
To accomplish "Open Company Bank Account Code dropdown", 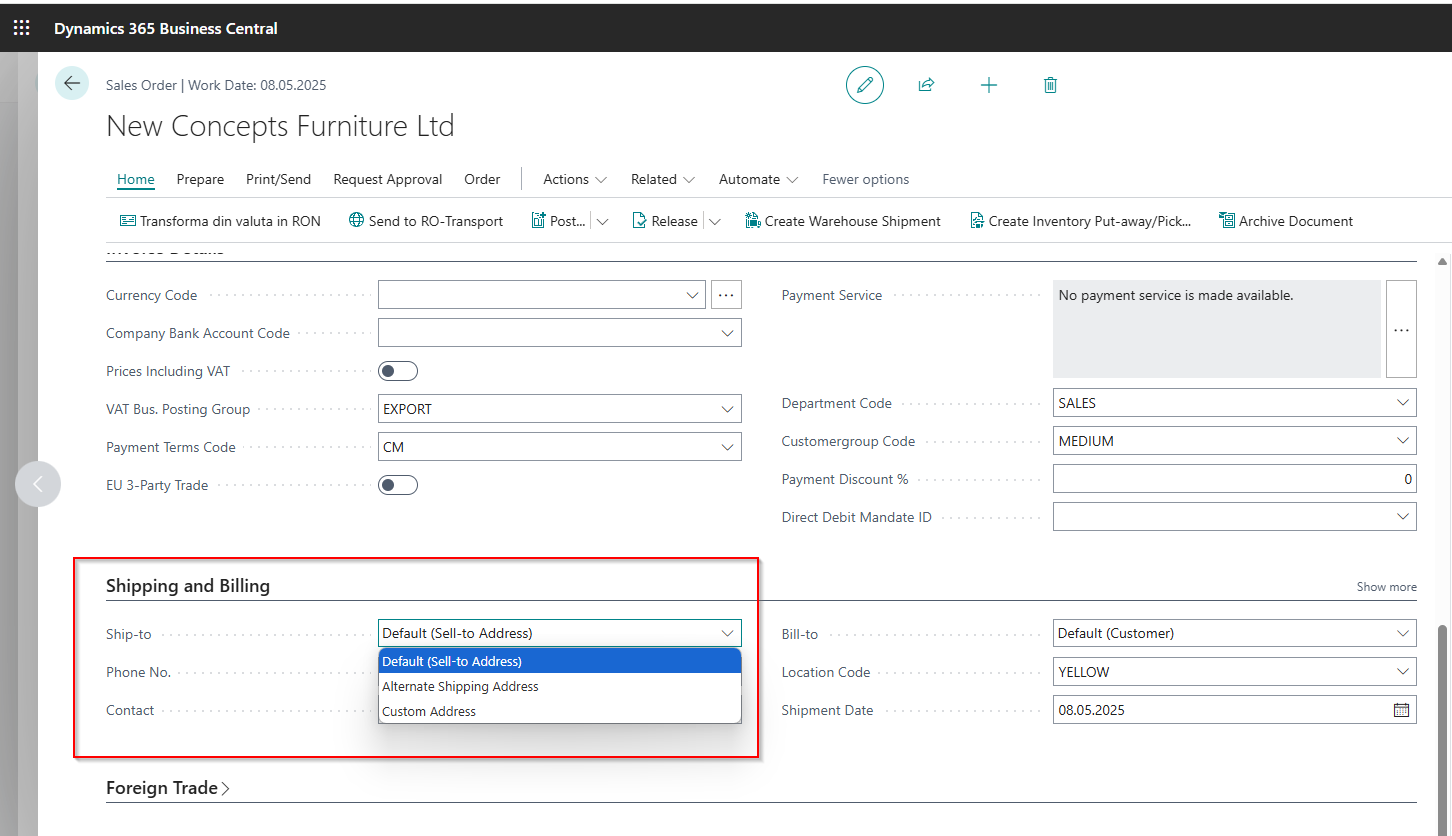I will (728, 333).
